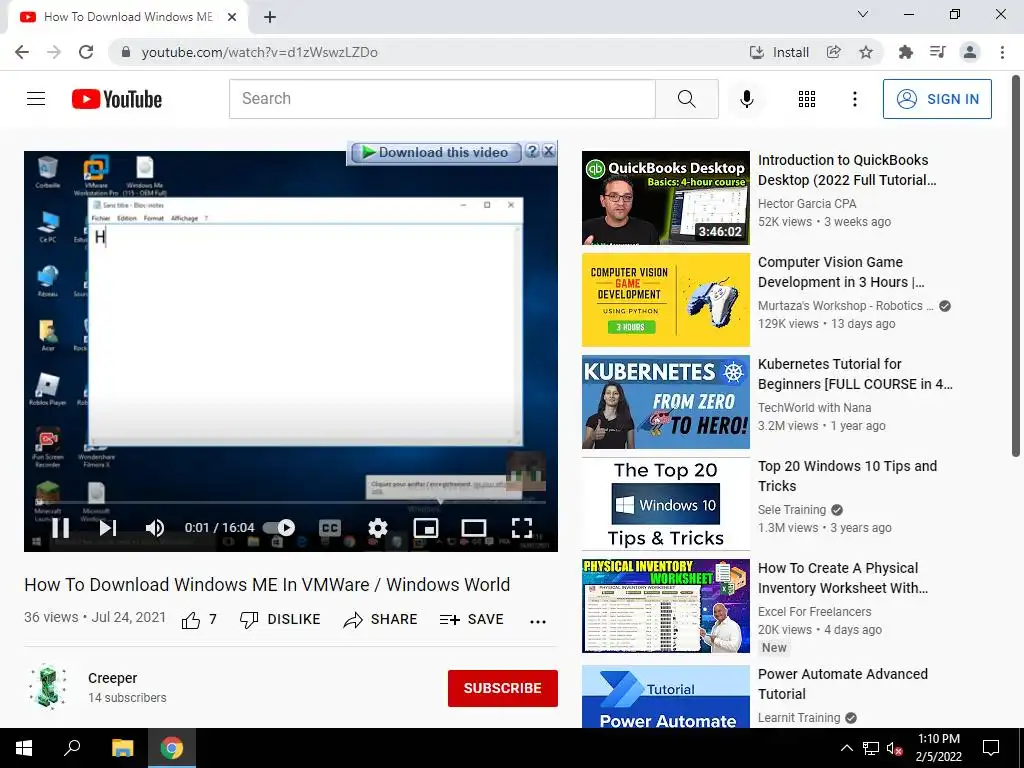Go back in the browser

(22, 52)
